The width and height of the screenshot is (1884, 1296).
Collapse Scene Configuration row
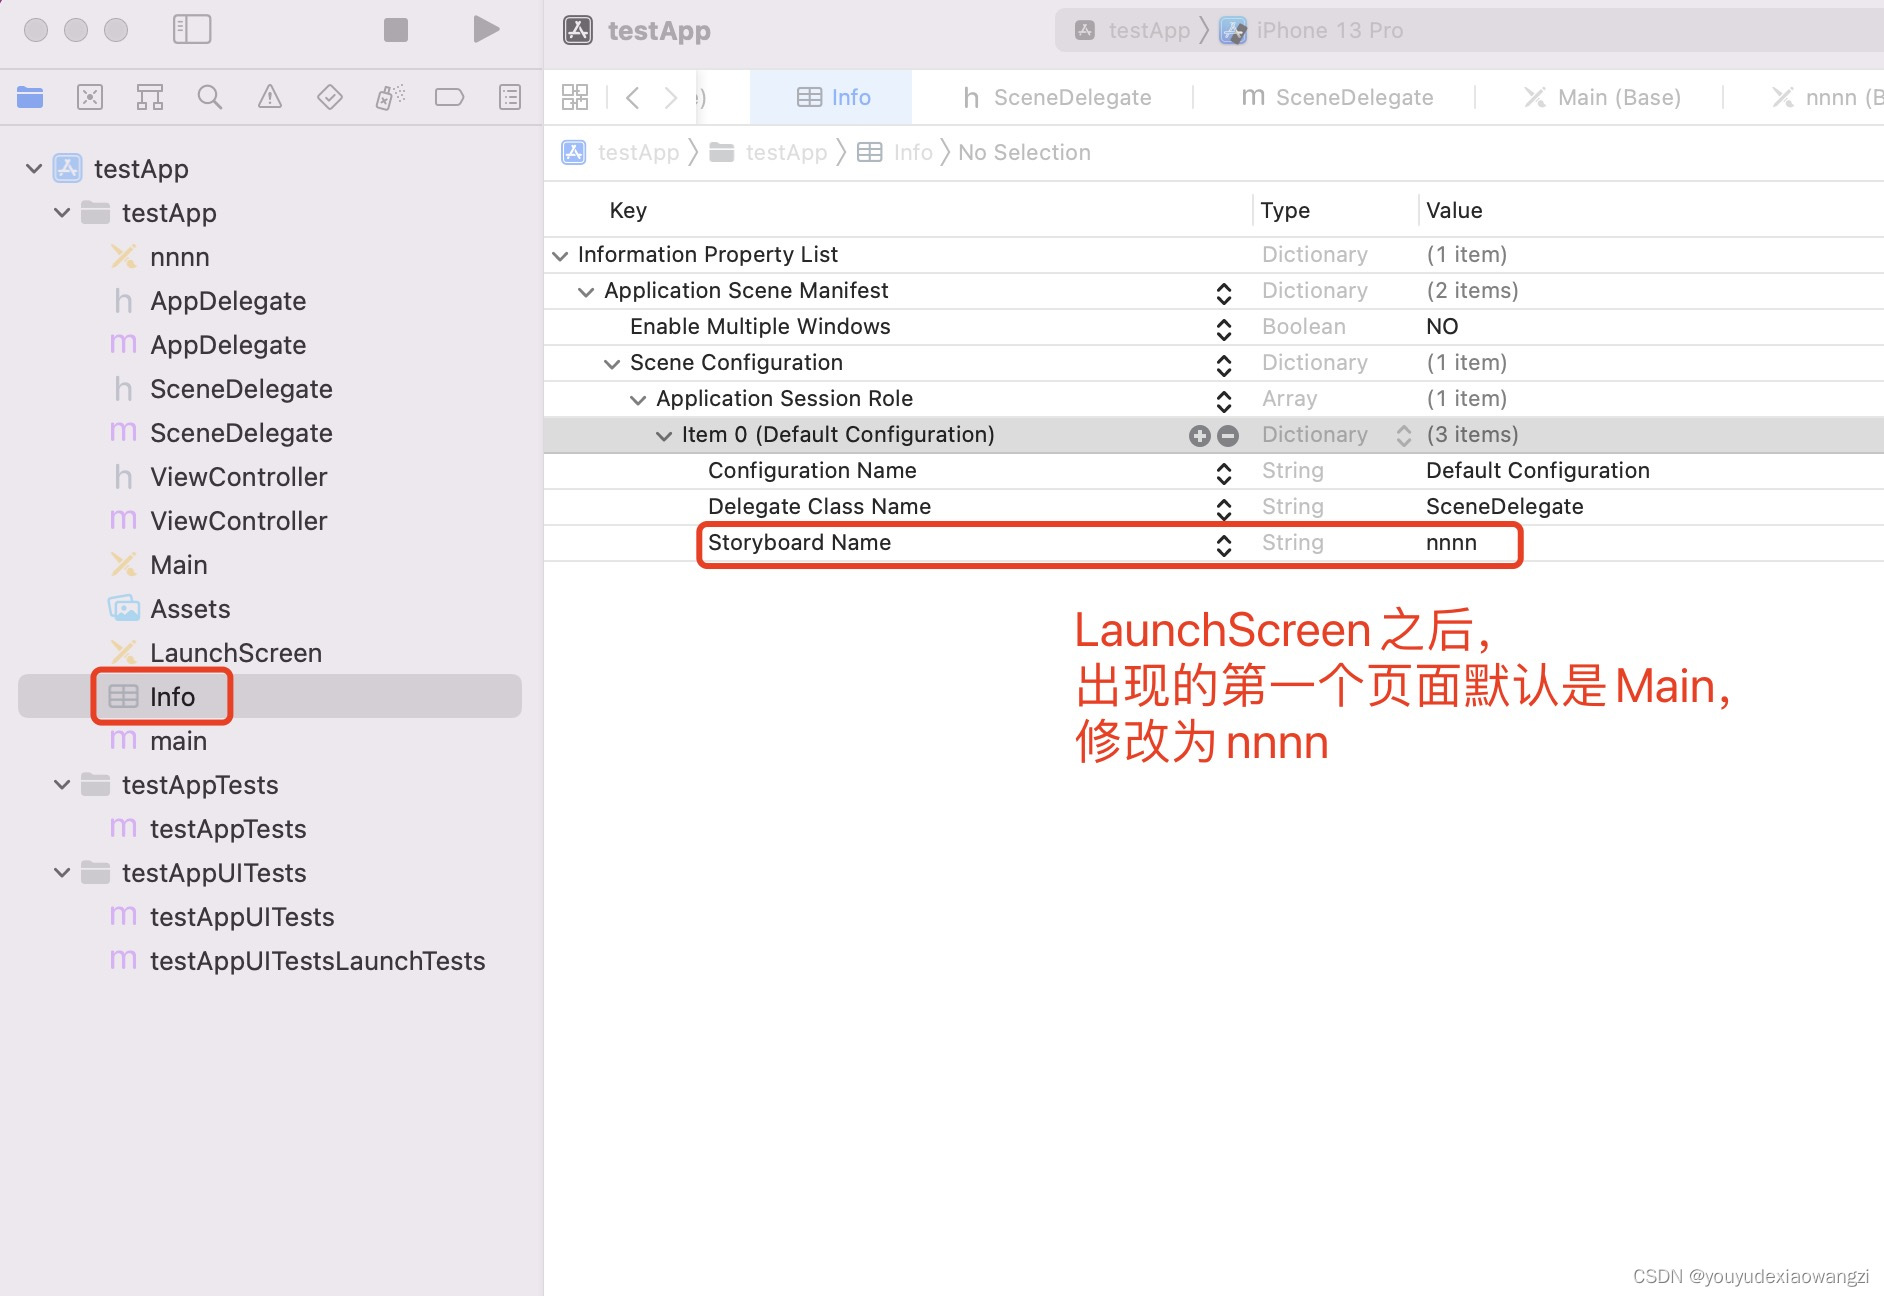pos(612,363)
